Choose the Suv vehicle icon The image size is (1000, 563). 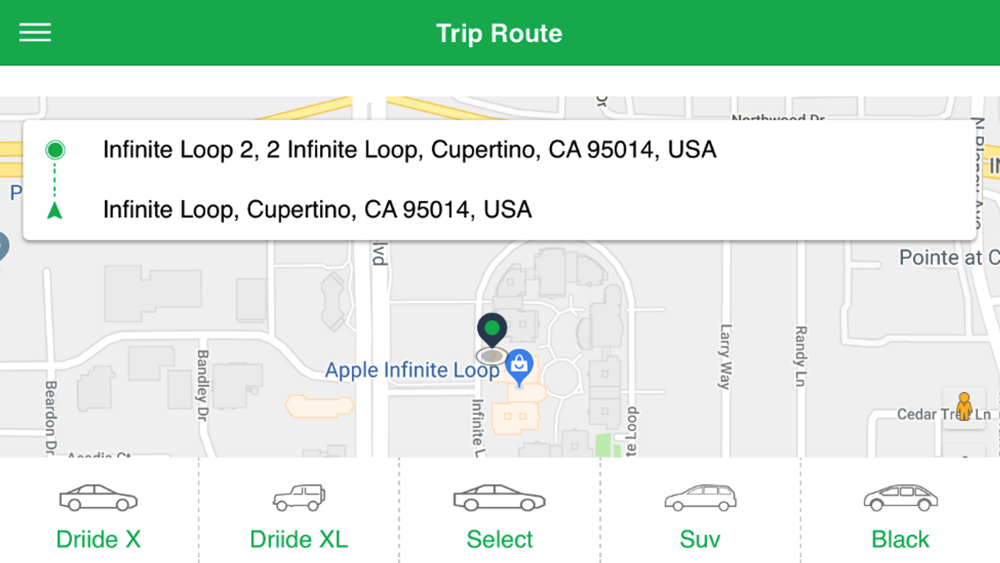(700, 498)
